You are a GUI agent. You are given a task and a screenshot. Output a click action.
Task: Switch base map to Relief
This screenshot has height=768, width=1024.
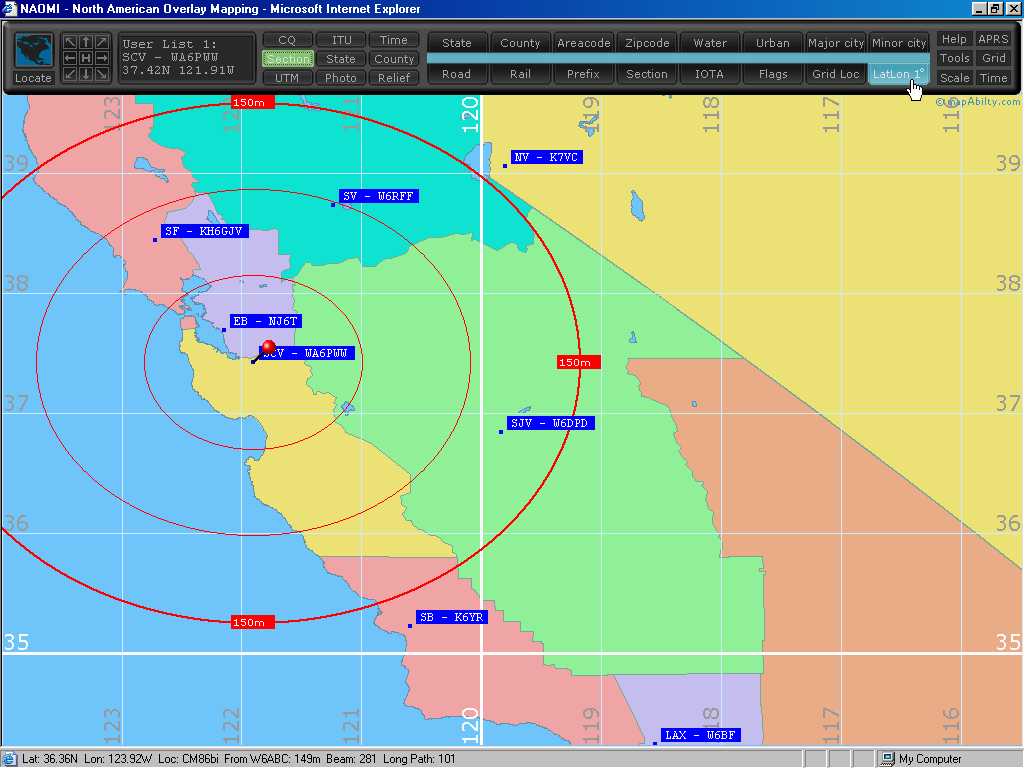(x=394, y=78)
